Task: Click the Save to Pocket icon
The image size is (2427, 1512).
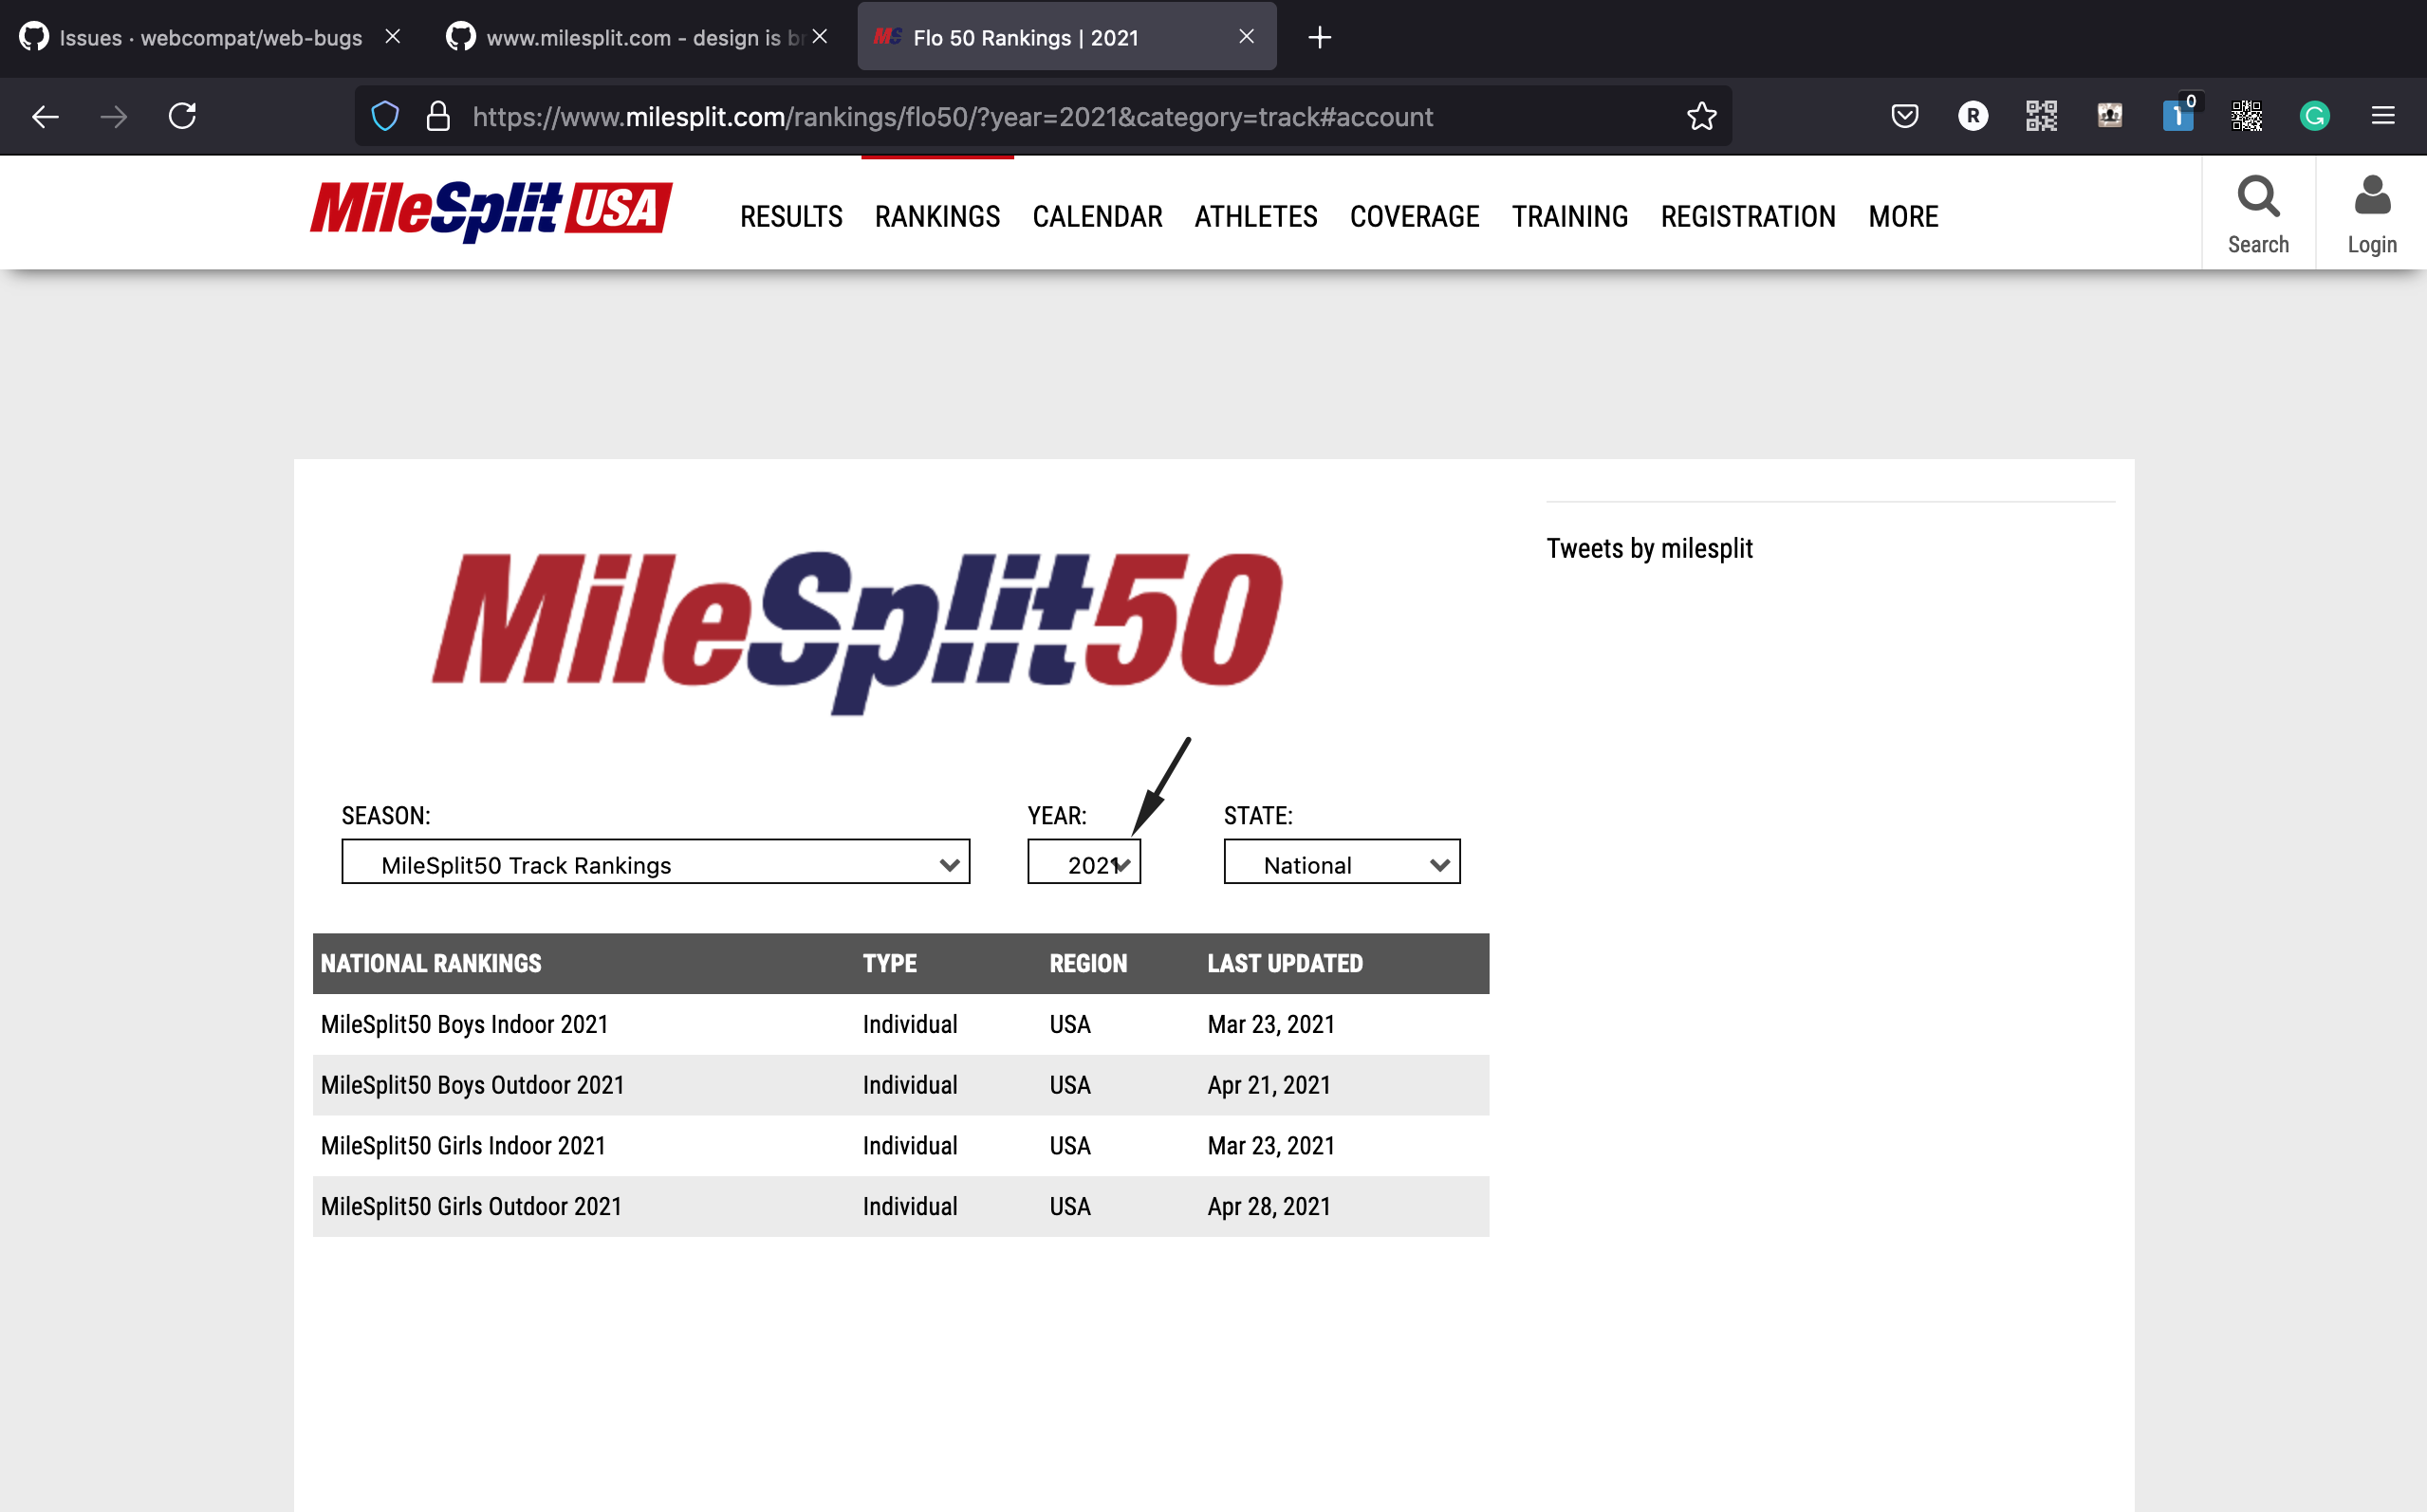Action: [x=1904, y=117]
